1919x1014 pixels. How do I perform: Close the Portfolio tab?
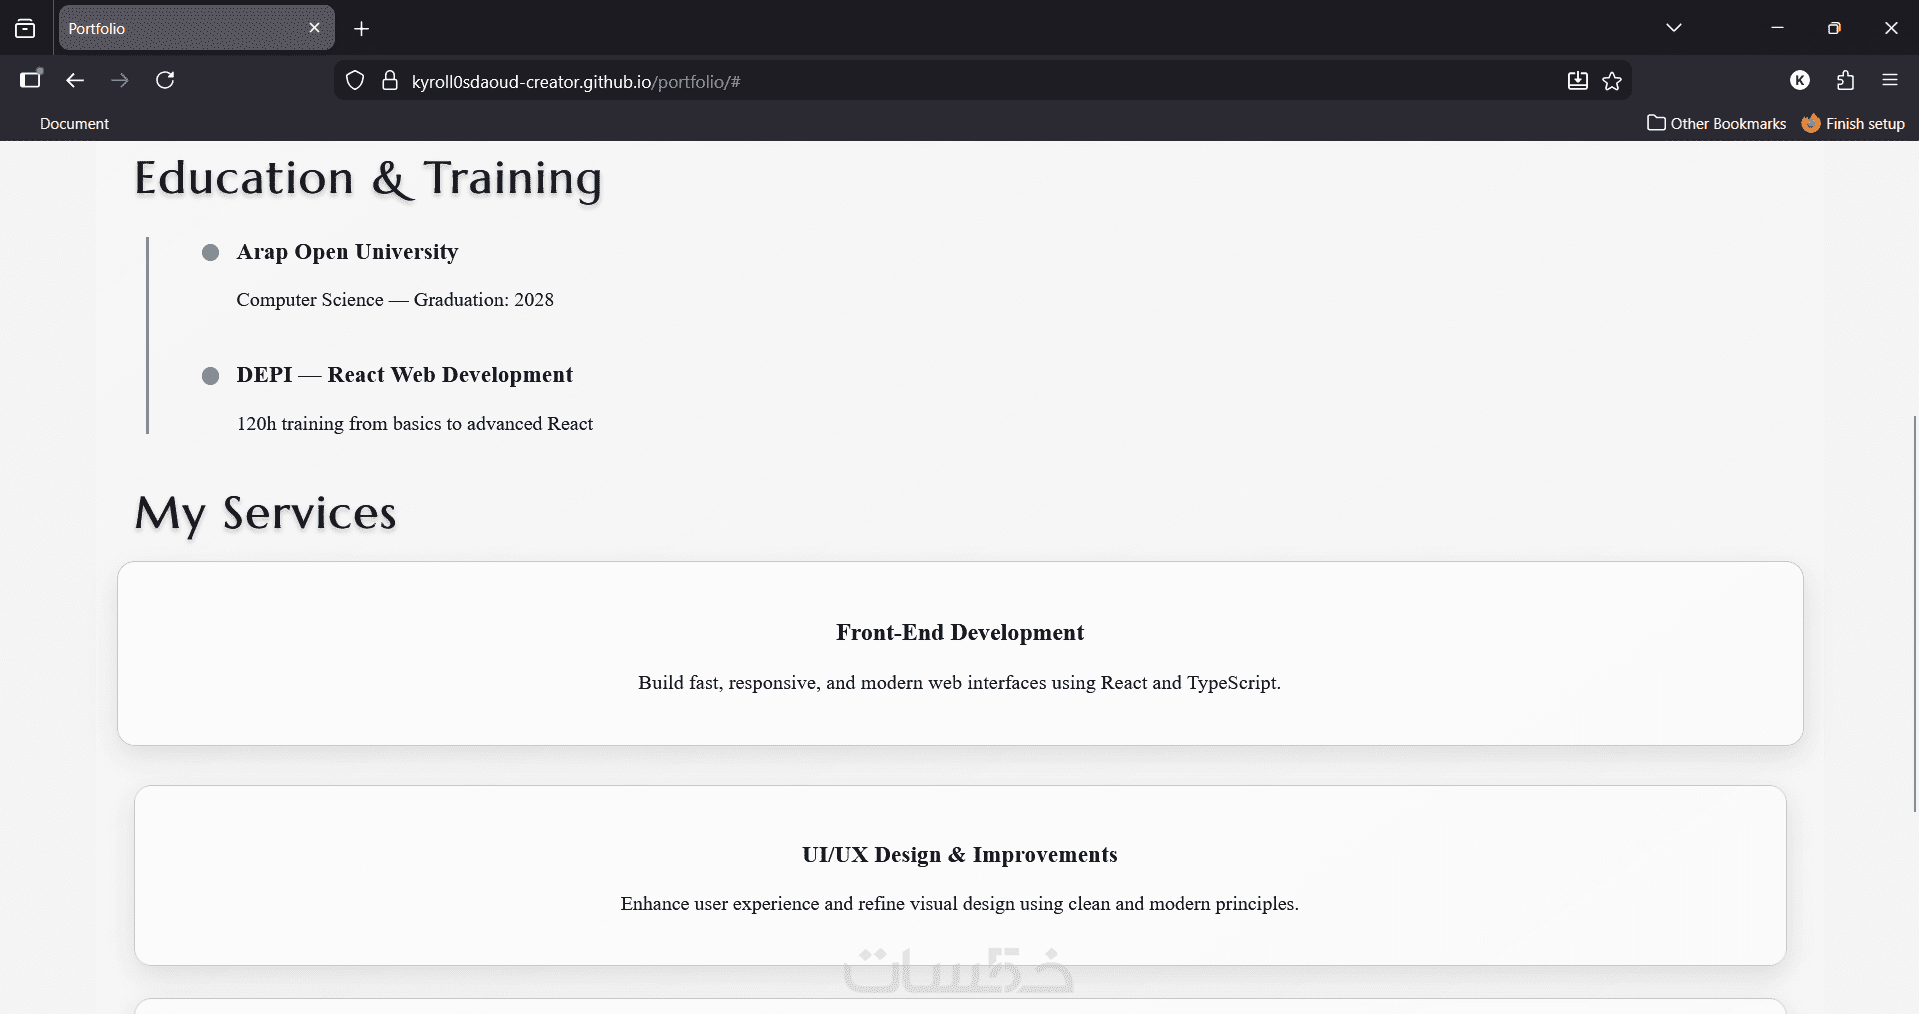pos(314,28)
